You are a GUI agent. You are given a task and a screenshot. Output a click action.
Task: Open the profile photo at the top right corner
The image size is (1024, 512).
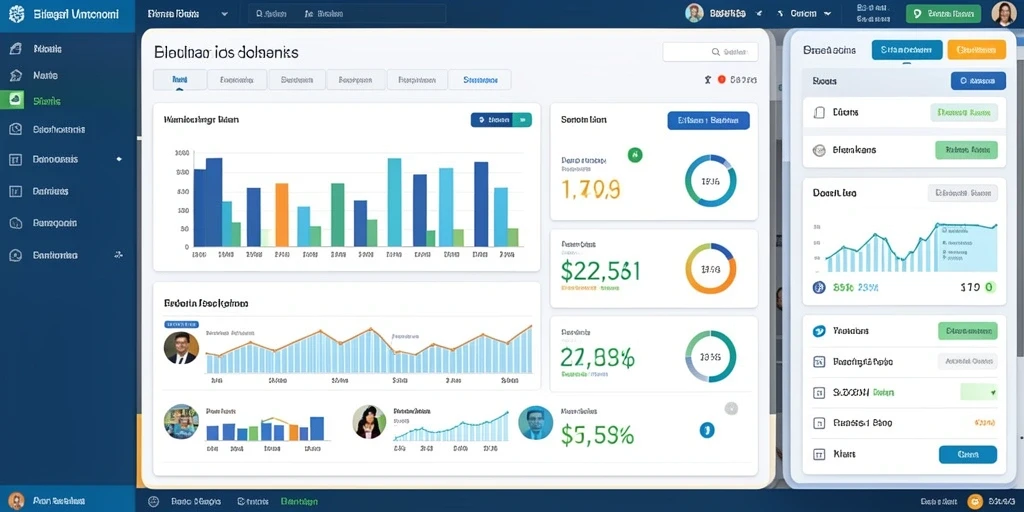coord(1004,14)
